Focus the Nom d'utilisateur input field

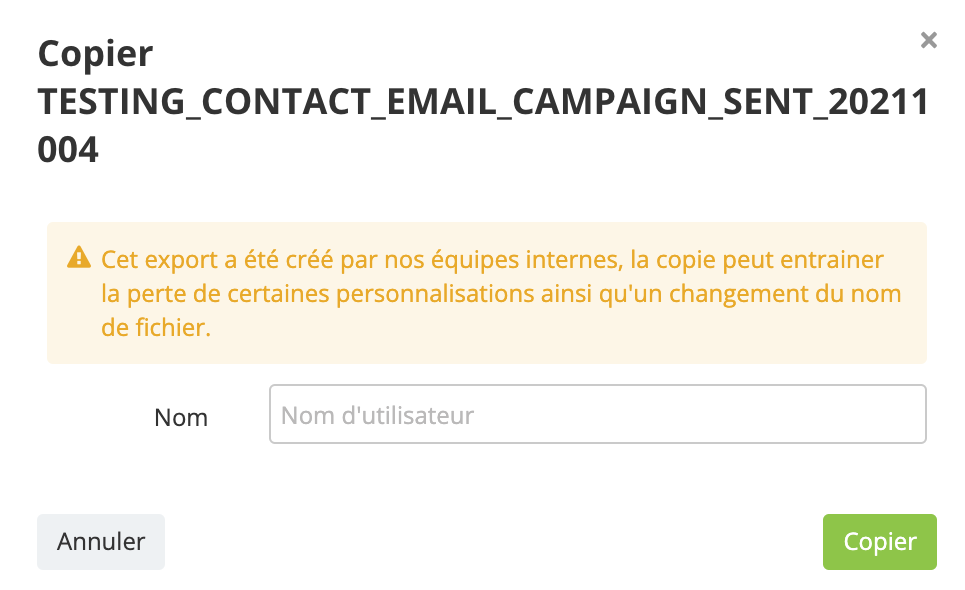point(597,414)
